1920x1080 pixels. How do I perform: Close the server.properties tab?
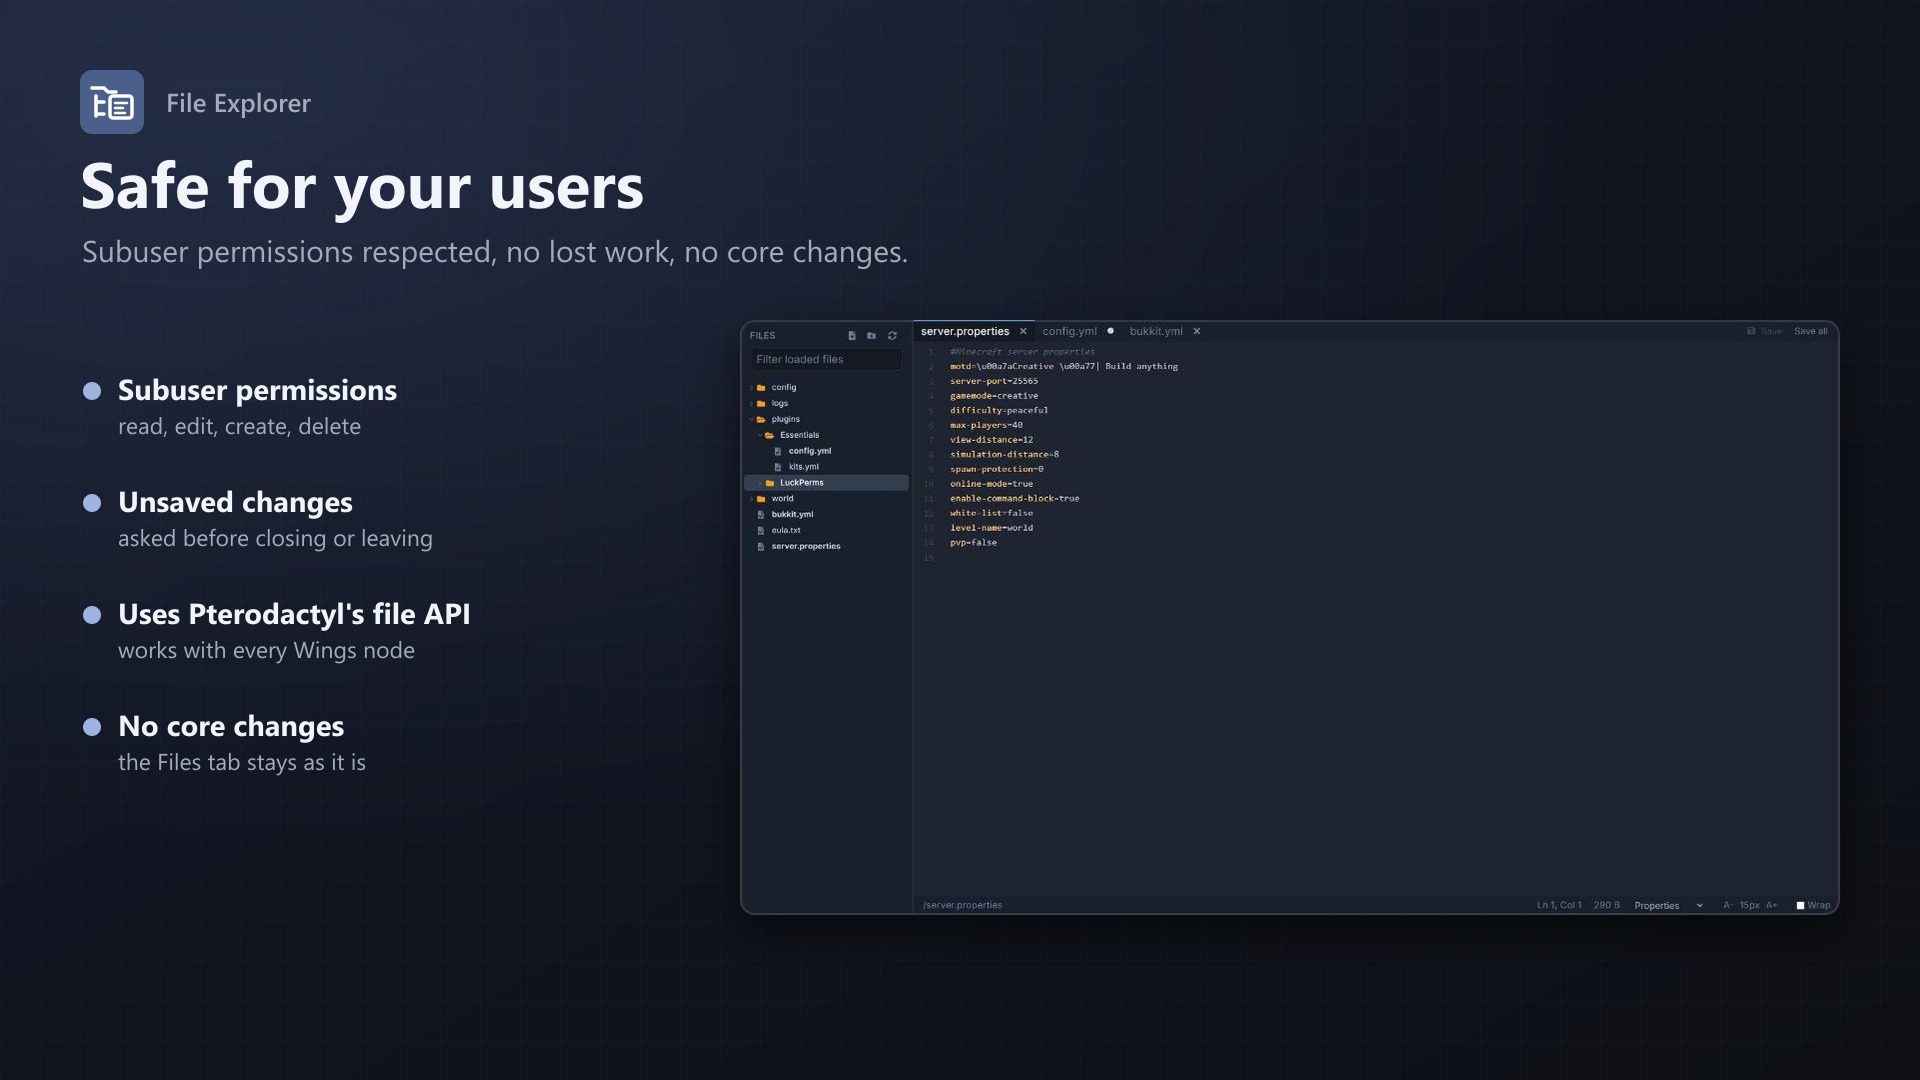tap(1023, 331)
